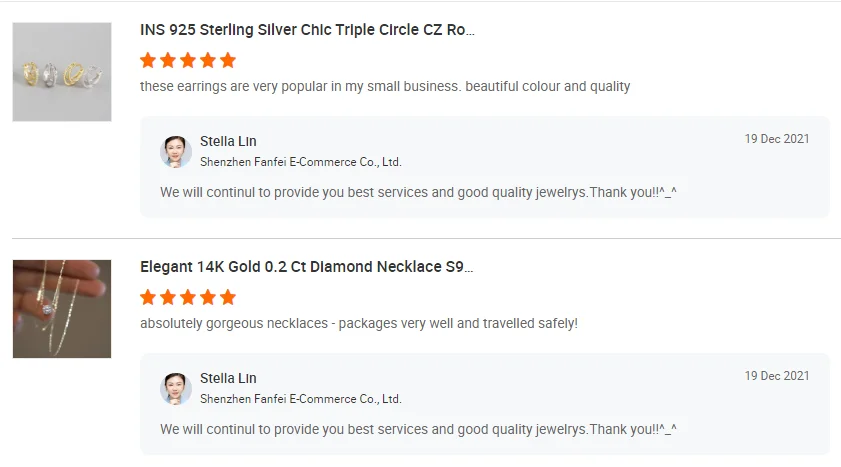Viewport: 841px width, 467px height.
Task: Open the gold necklace product thumbnail
Action: (x=61, y=308)
